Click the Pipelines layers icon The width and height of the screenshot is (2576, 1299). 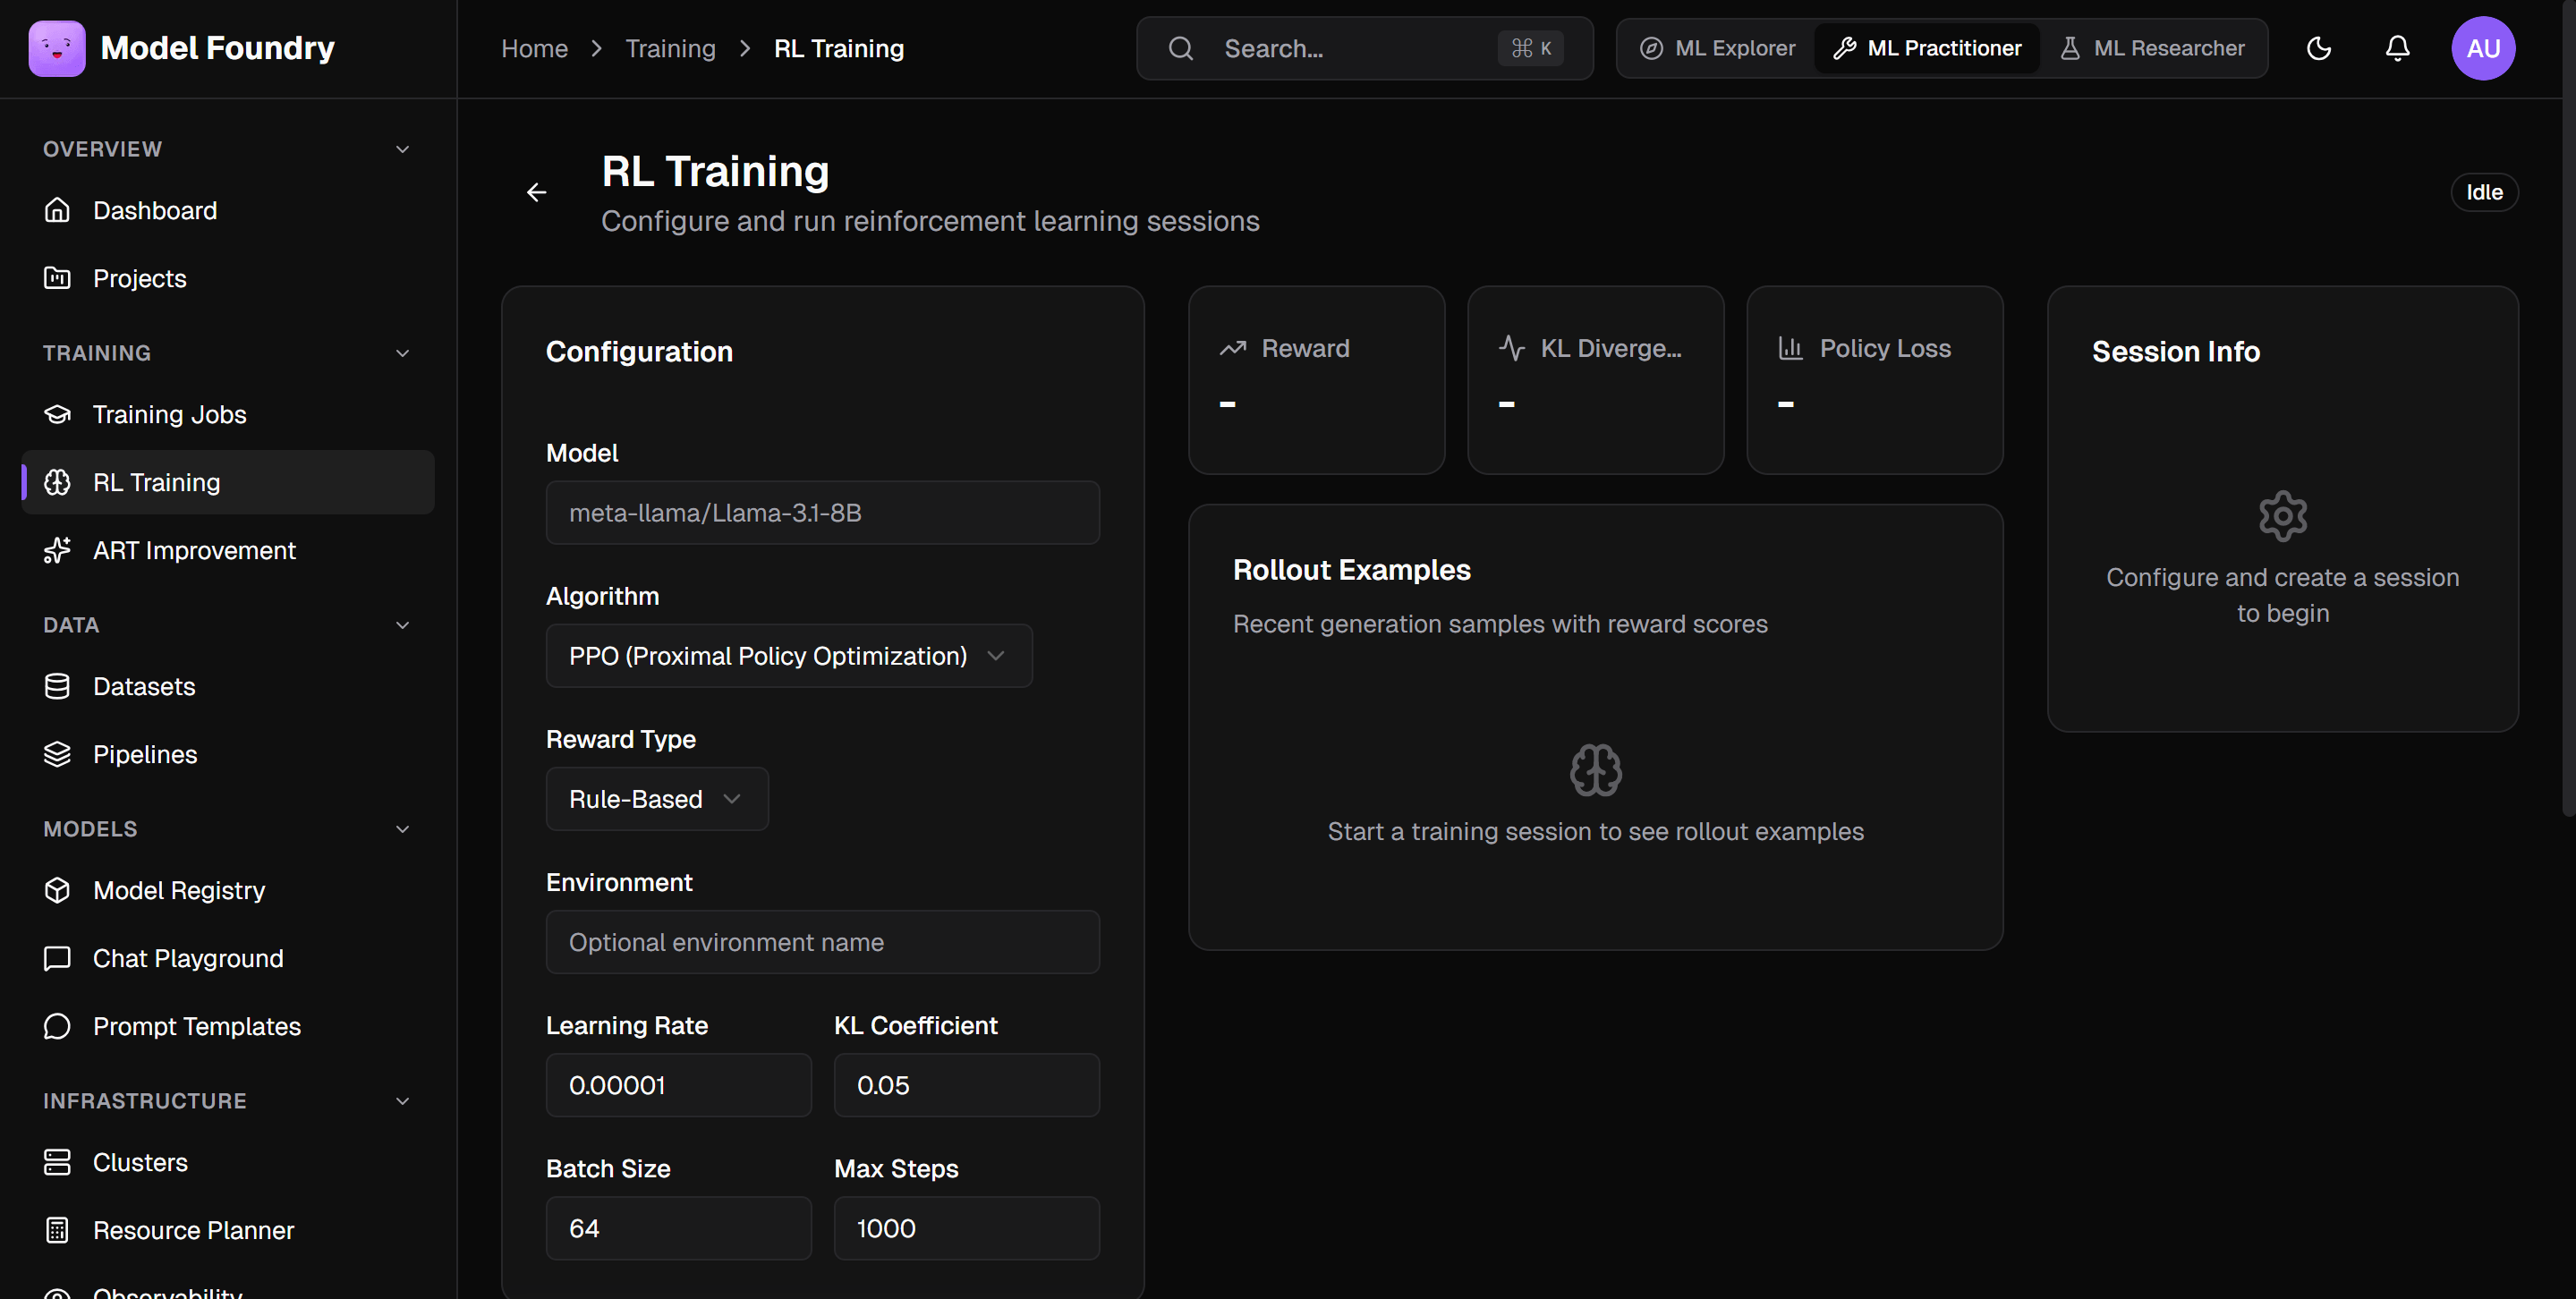click(57, 754)
